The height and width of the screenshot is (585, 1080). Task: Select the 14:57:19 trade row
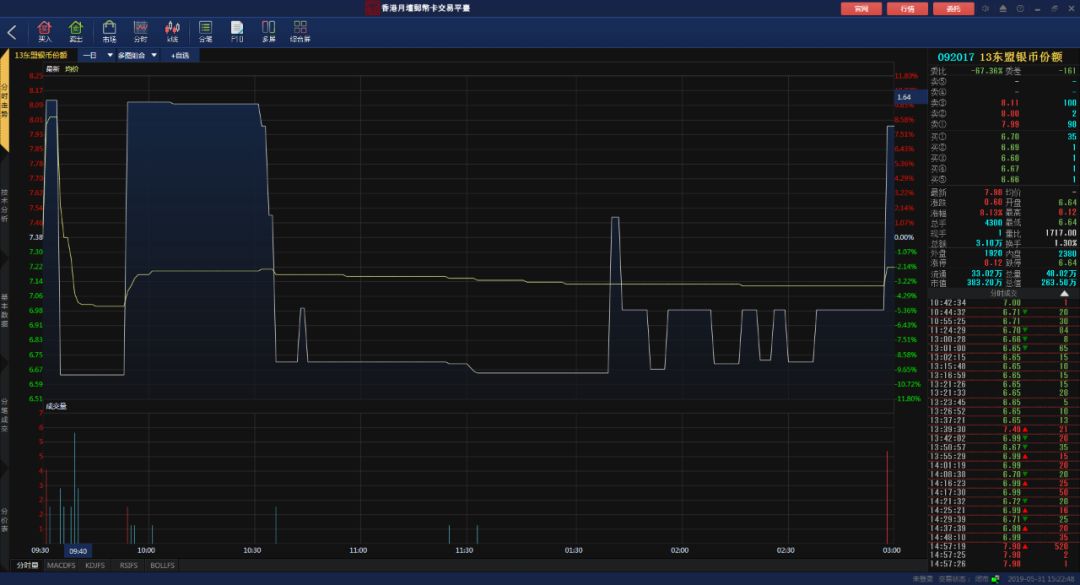1002,546
